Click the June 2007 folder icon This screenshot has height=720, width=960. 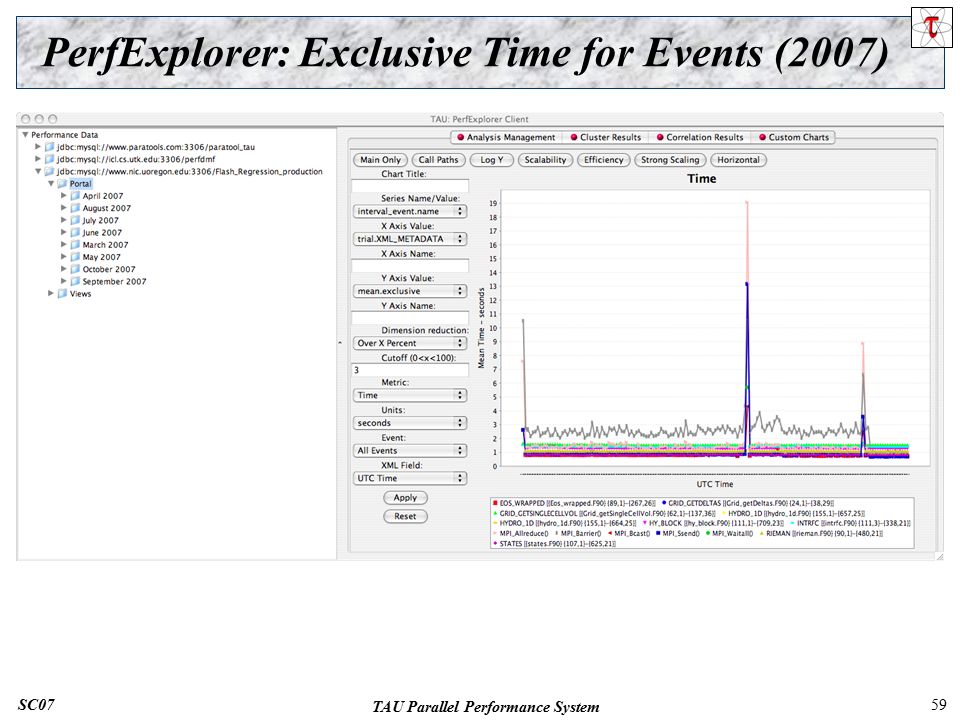[75, 233]
